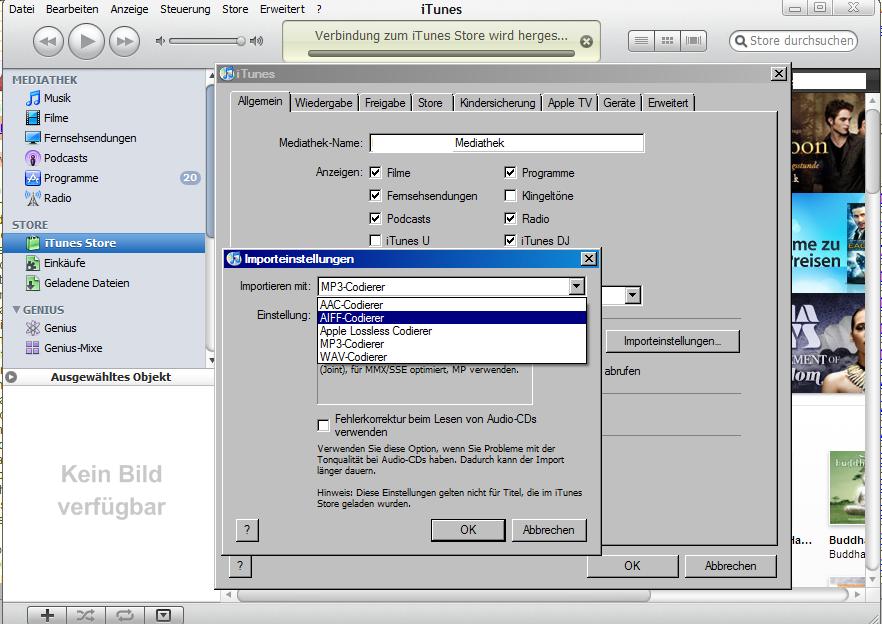Viewport: 882px width, 624px height.
Task: Toggle shuffle button in bottom bar
Action: pos(86,615)
